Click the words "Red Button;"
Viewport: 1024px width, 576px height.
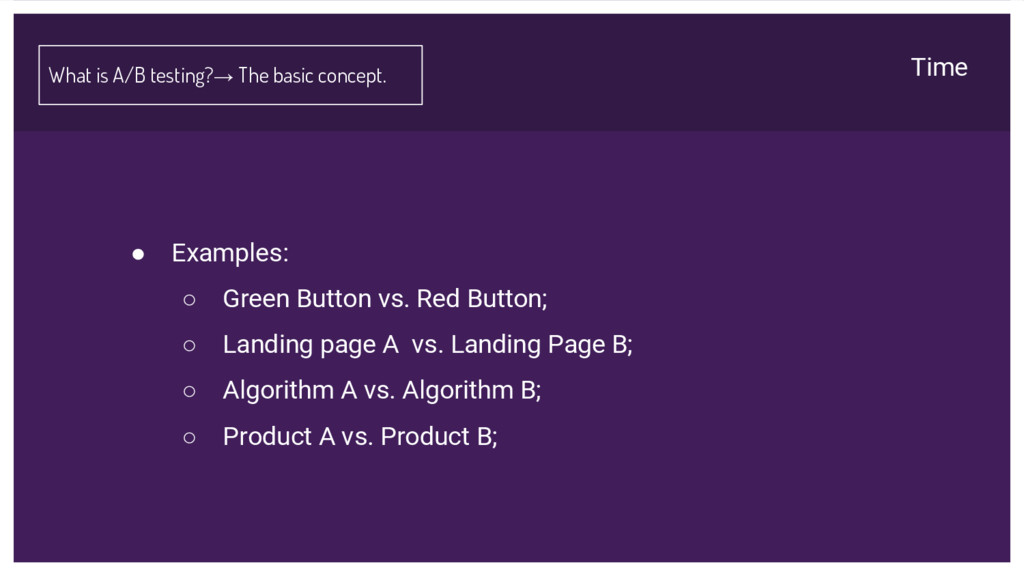pos(482,299)
